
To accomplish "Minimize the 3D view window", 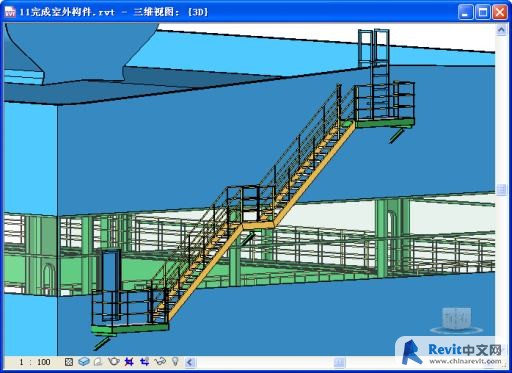I will pos(465,12).
